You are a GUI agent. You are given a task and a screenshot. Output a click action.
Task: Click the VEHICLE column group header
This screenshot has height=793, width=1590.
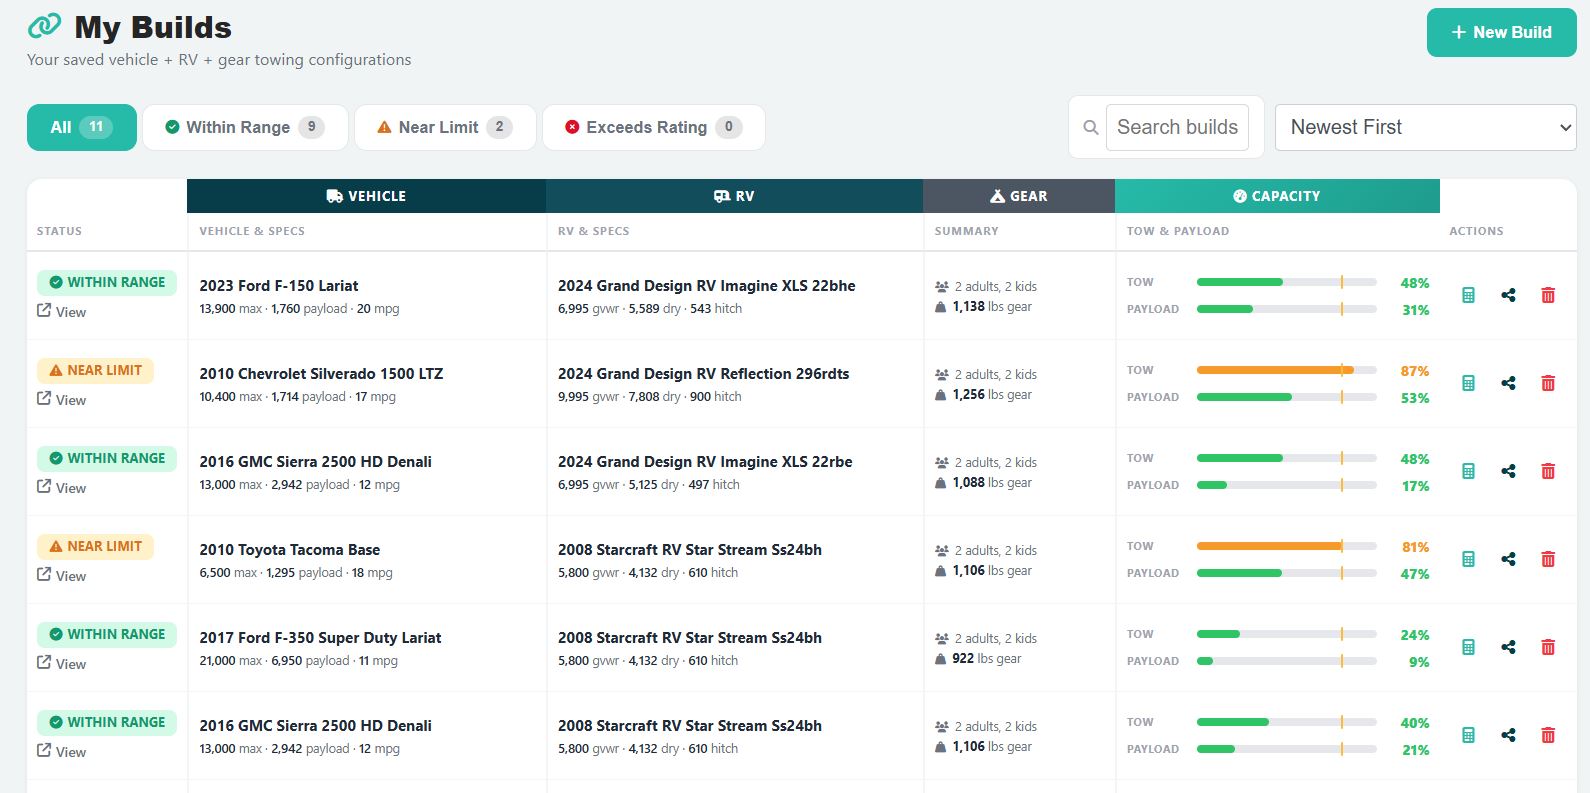366,196
